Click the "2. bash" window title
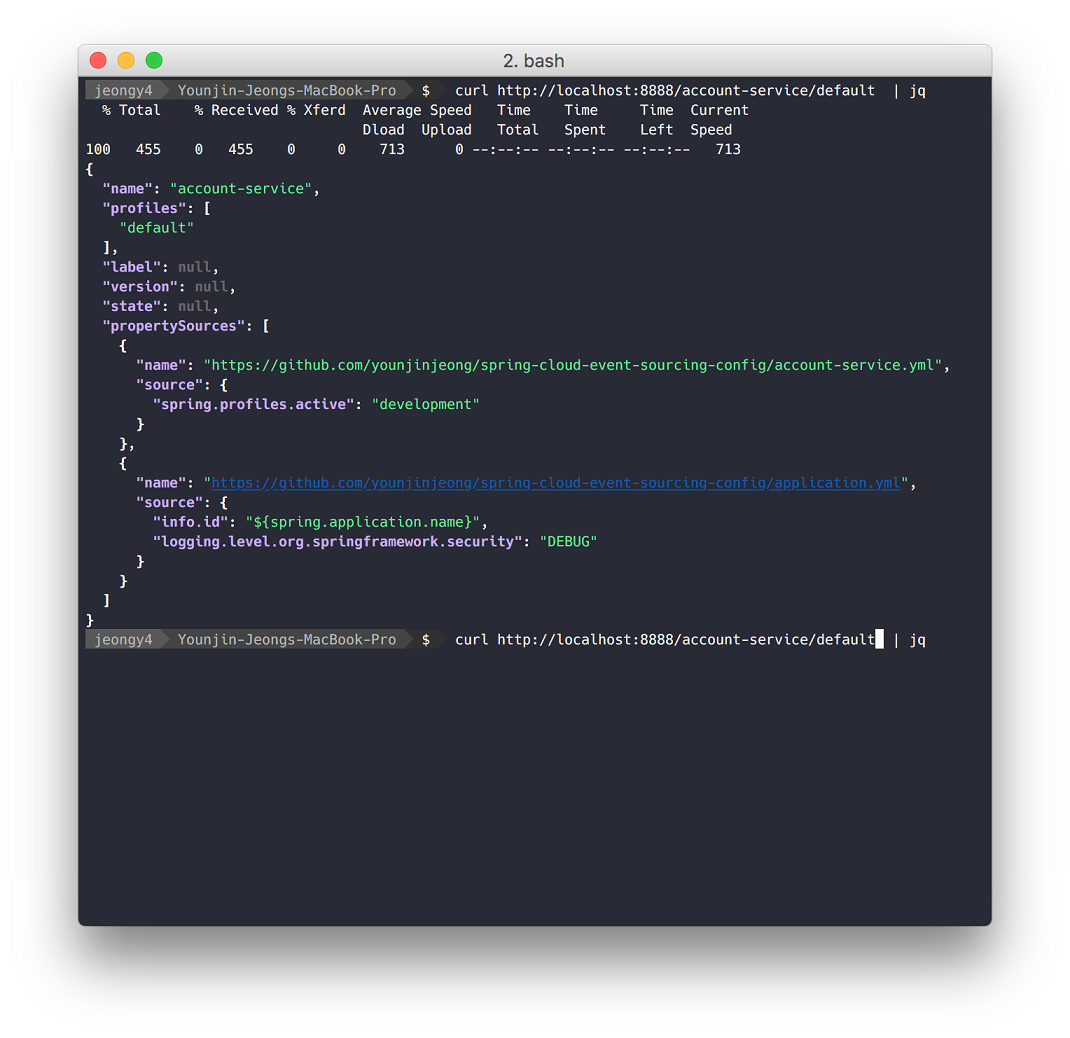Screen dimensions: 1070x1038 pyautogui.click(x=534, y=61)
